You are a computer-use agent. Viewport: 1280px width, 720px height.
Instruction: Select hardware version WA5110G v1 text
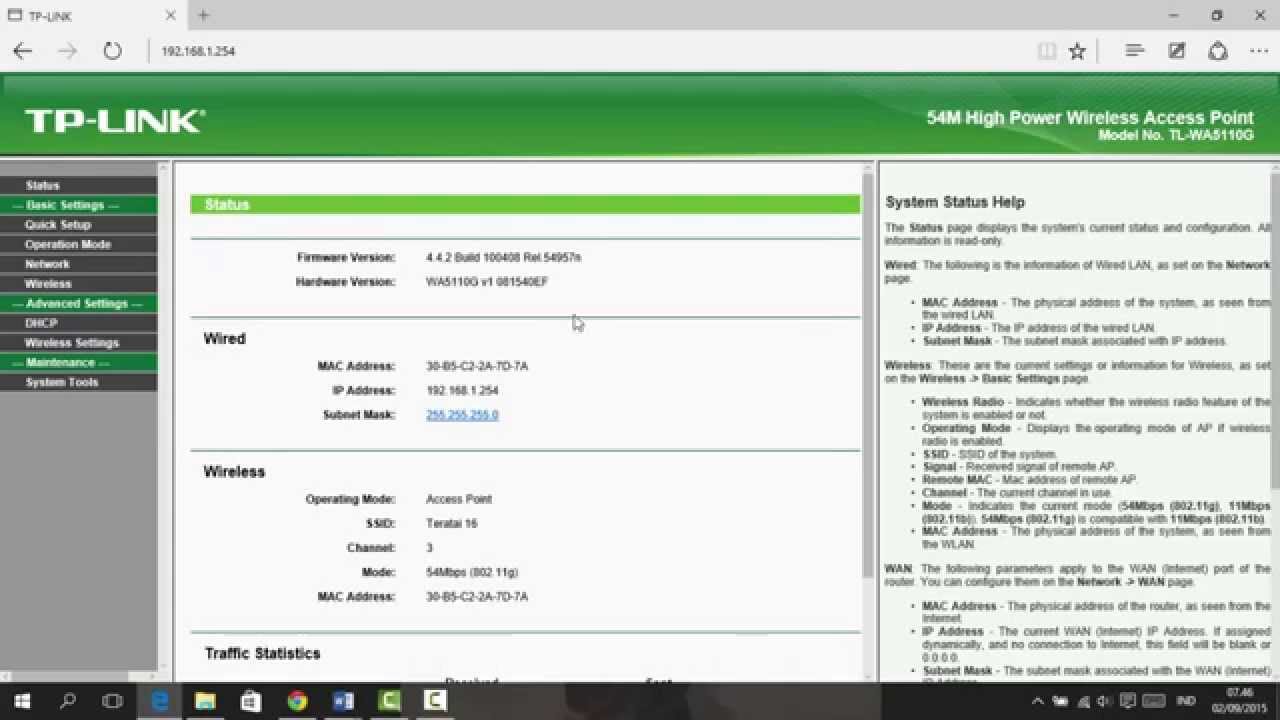[x=487, y=282]
